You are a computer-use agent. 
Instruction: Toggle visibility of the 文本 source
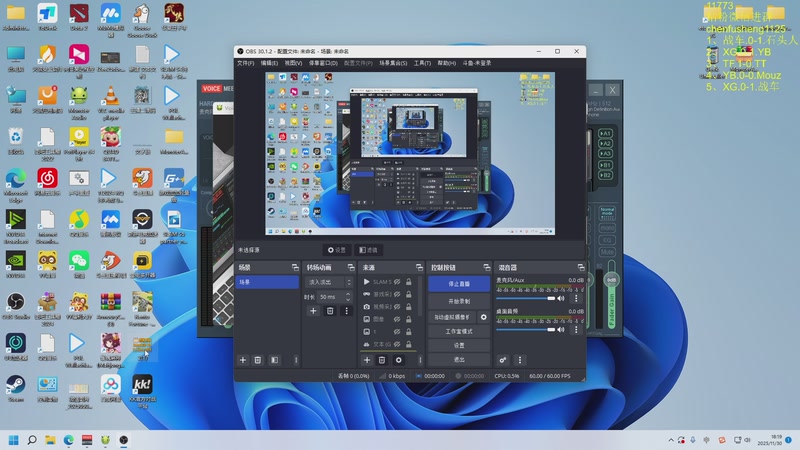pyautogui.click(x=397, y=344)
